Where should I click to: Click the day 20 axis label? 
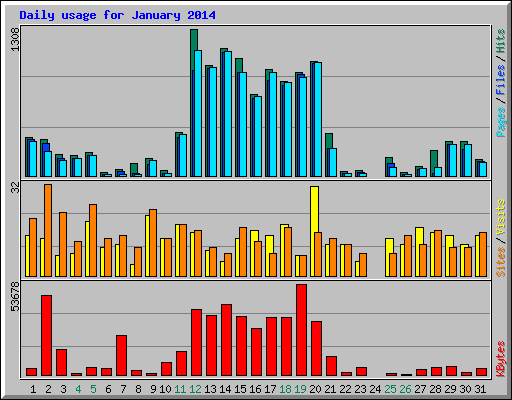[315, 389]
